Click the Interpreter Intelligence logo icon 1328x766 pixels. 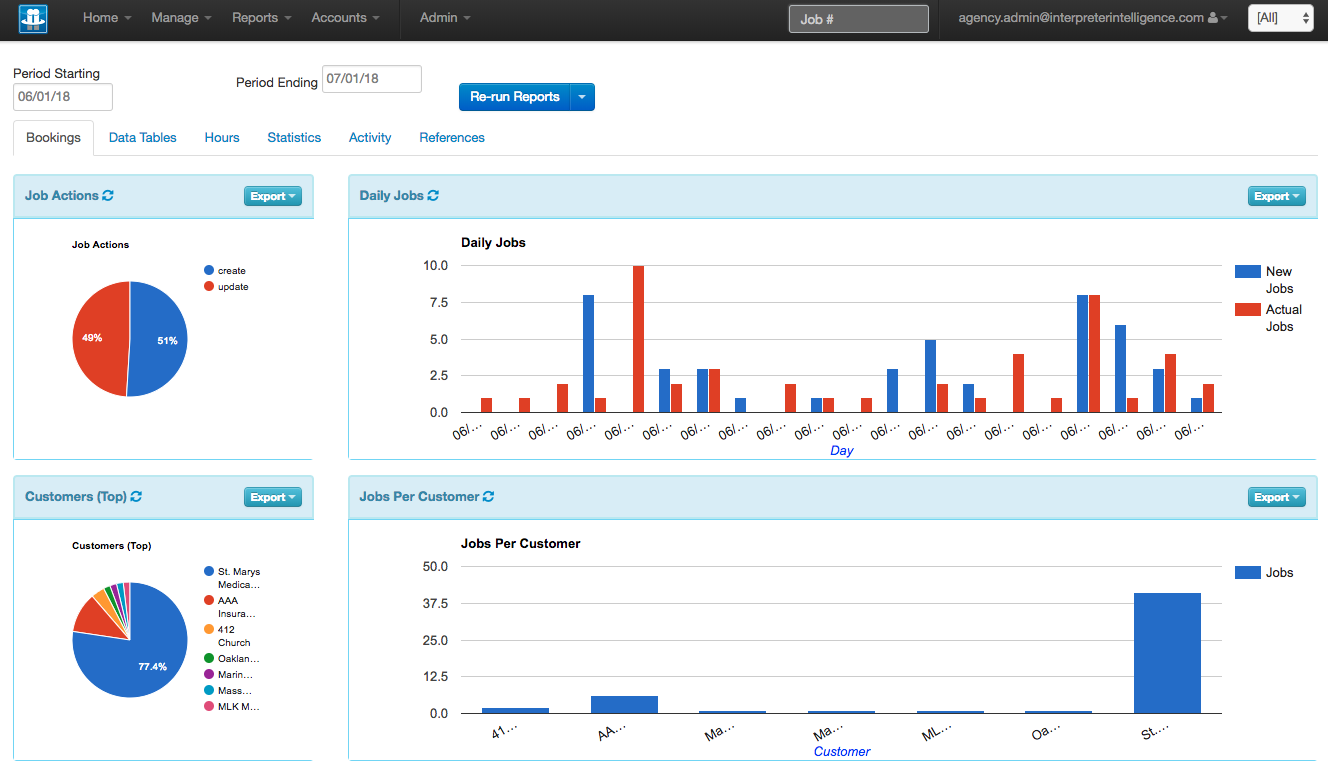pyautogui.click(x=33, y=19)
